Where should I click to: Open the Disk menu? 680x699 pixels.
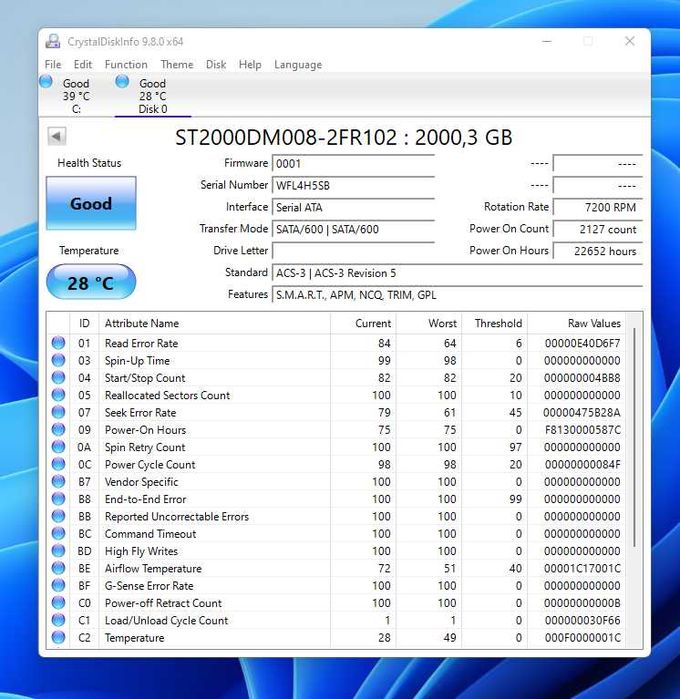(216, 65)
